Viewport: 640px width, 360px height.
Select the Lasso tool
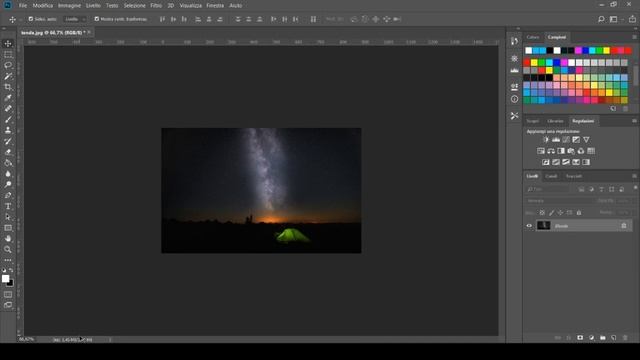(x=8, y=65)
